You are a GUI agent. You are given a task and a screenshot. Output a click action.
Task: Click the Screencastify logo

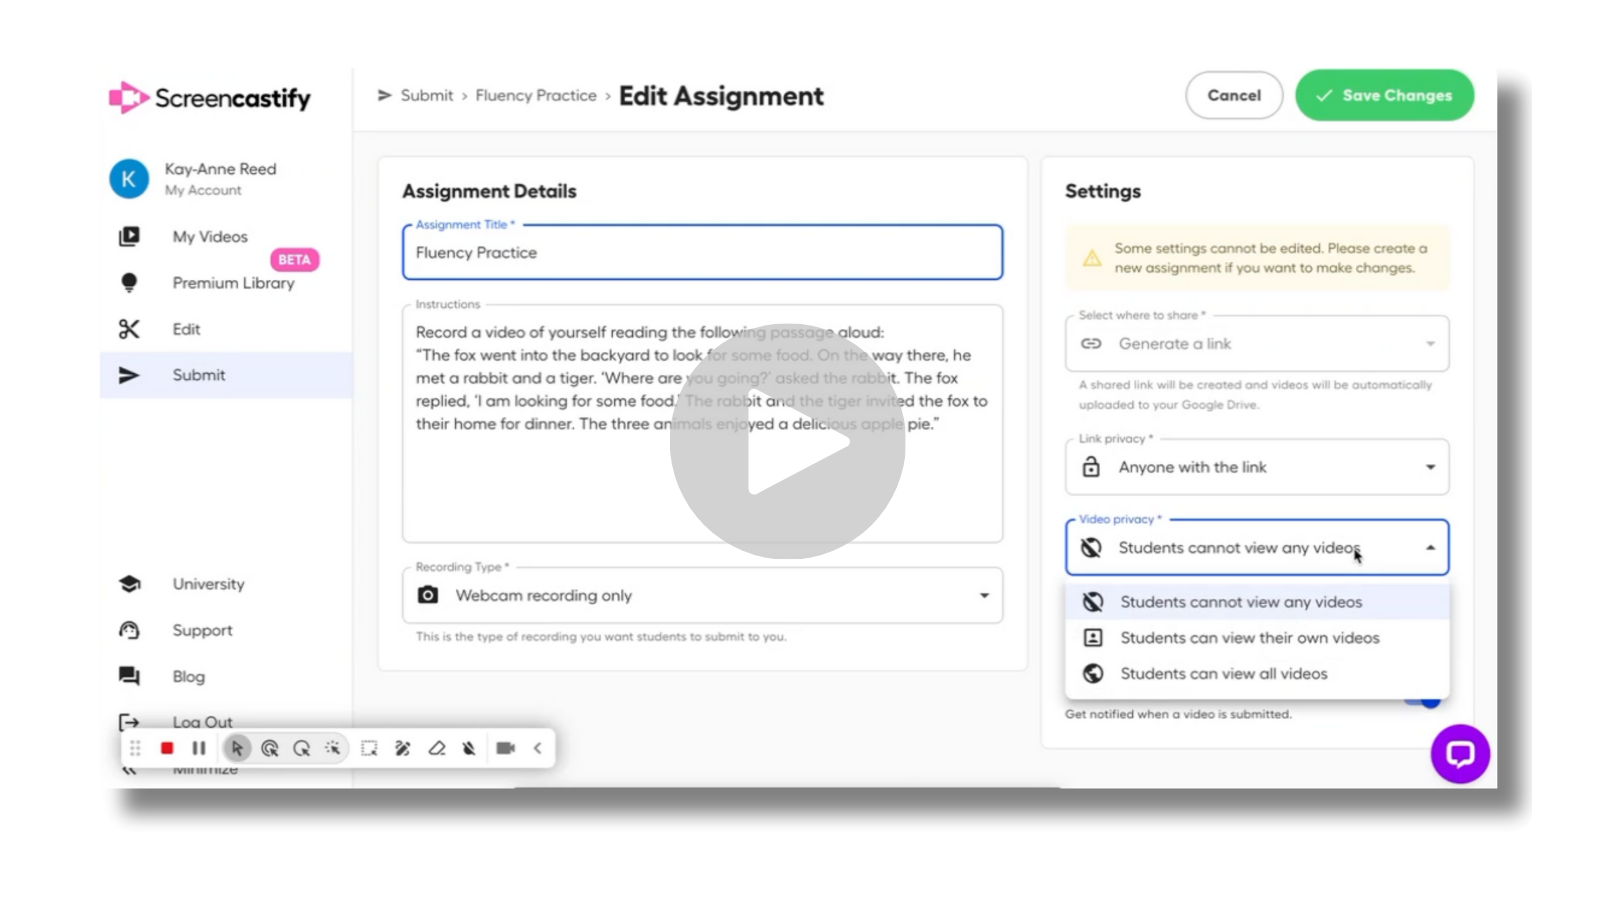[x=210, y=97]
